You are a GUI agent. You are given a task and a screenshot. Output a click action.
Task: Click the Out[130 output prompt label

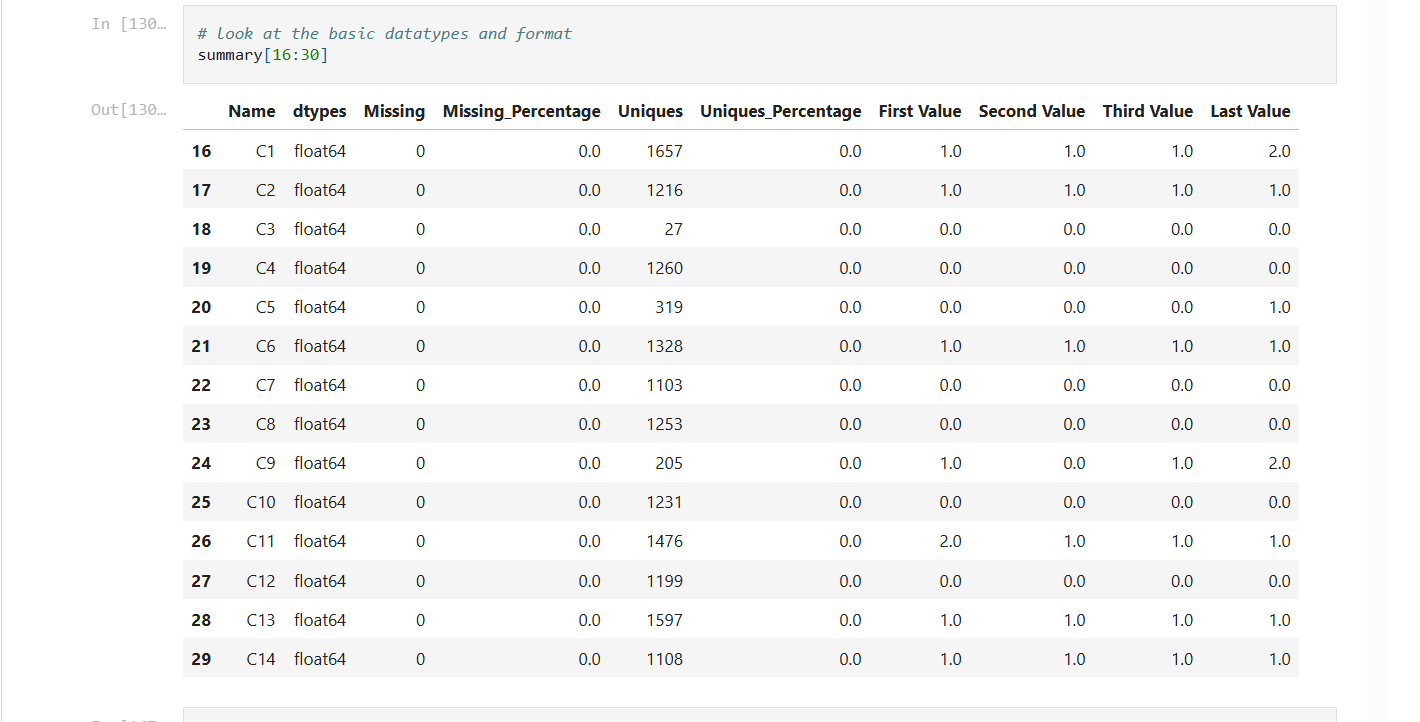pos(129,110)
